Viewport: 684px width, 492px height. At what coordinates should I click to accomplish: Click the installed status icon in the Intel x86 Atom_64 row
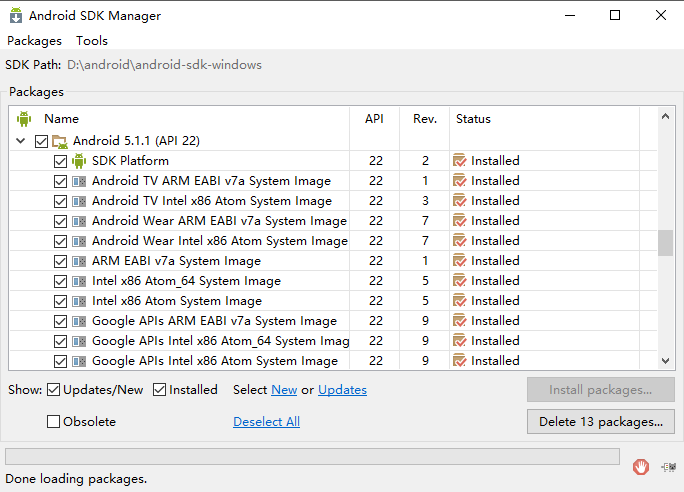point(459,281)
